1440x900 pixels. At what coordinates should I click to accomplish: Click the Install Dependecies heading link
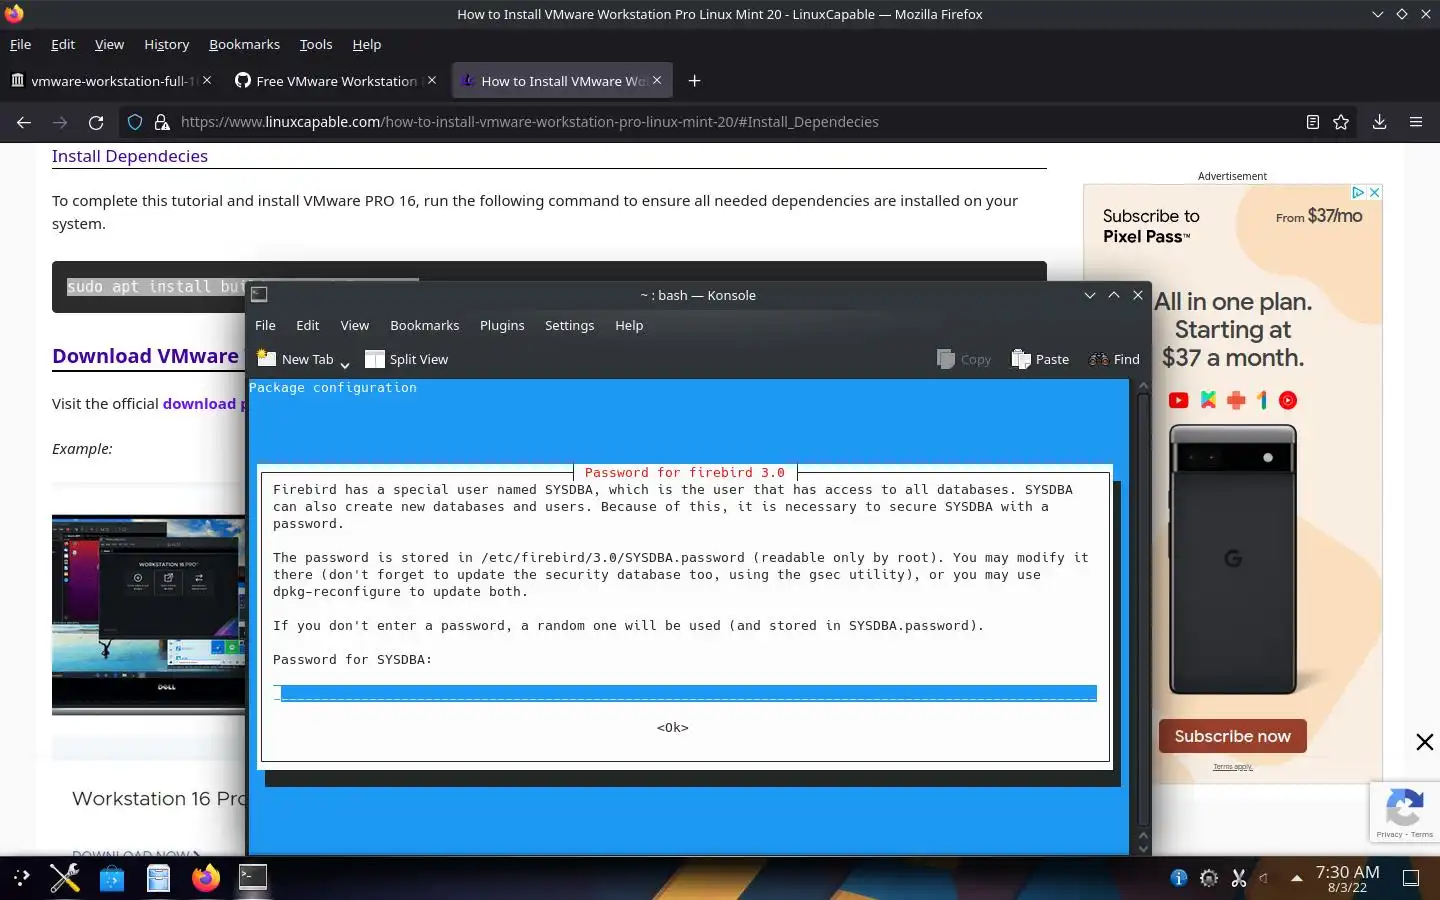(x=130, y=156)
